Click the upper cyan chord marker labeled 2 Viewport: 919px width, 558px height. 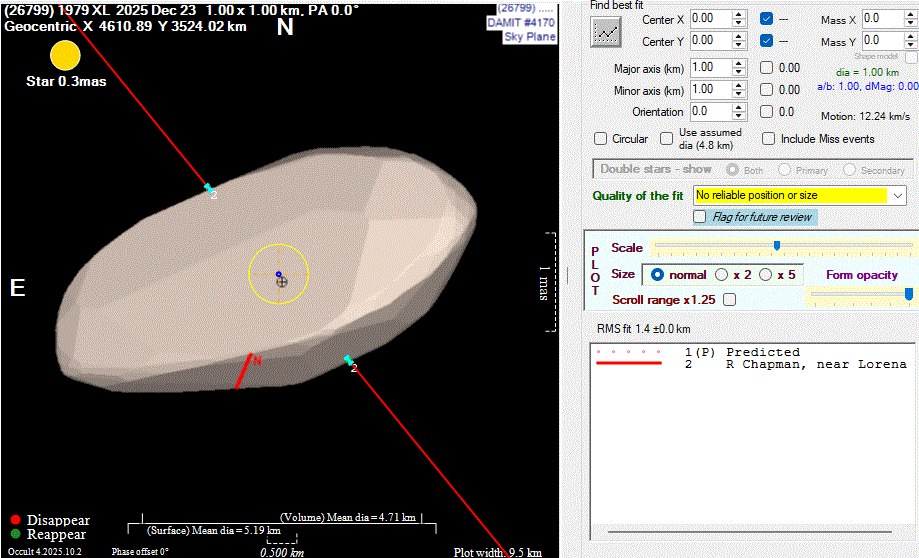[208, 188]
